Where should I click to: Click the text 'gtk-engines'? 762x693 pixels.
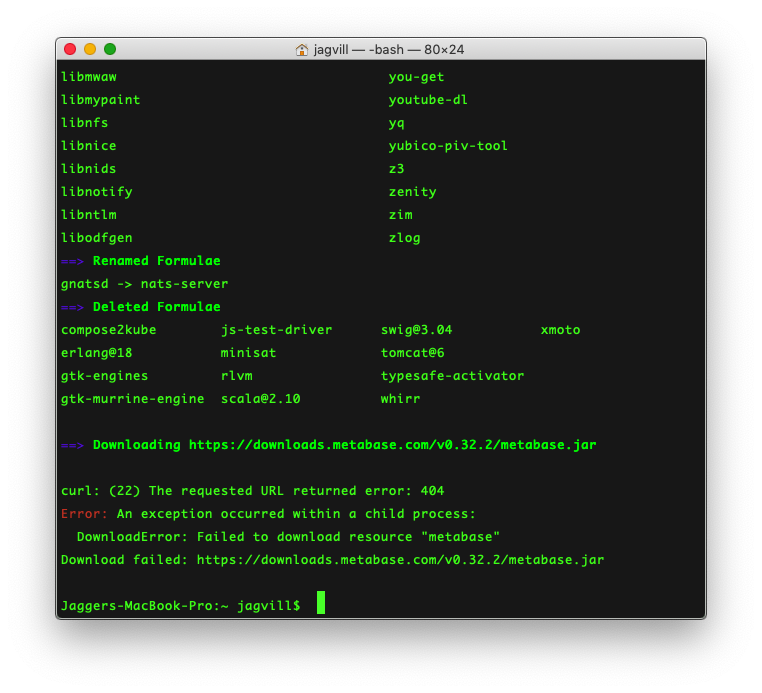104,376
